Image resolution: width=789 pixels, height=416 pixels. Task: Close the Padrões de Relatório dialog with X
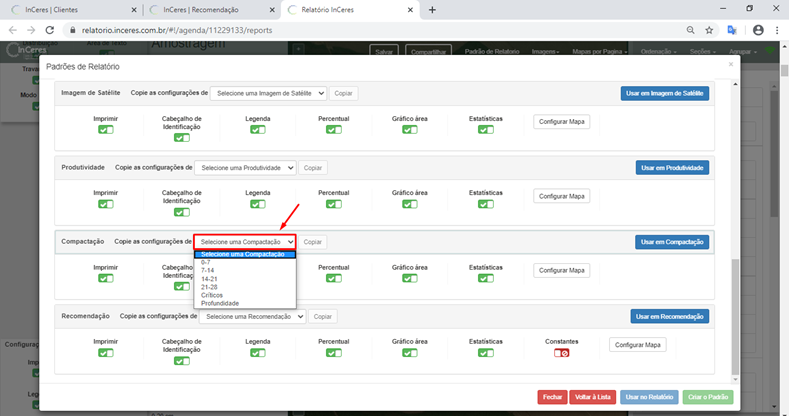(x=731, y=64)
